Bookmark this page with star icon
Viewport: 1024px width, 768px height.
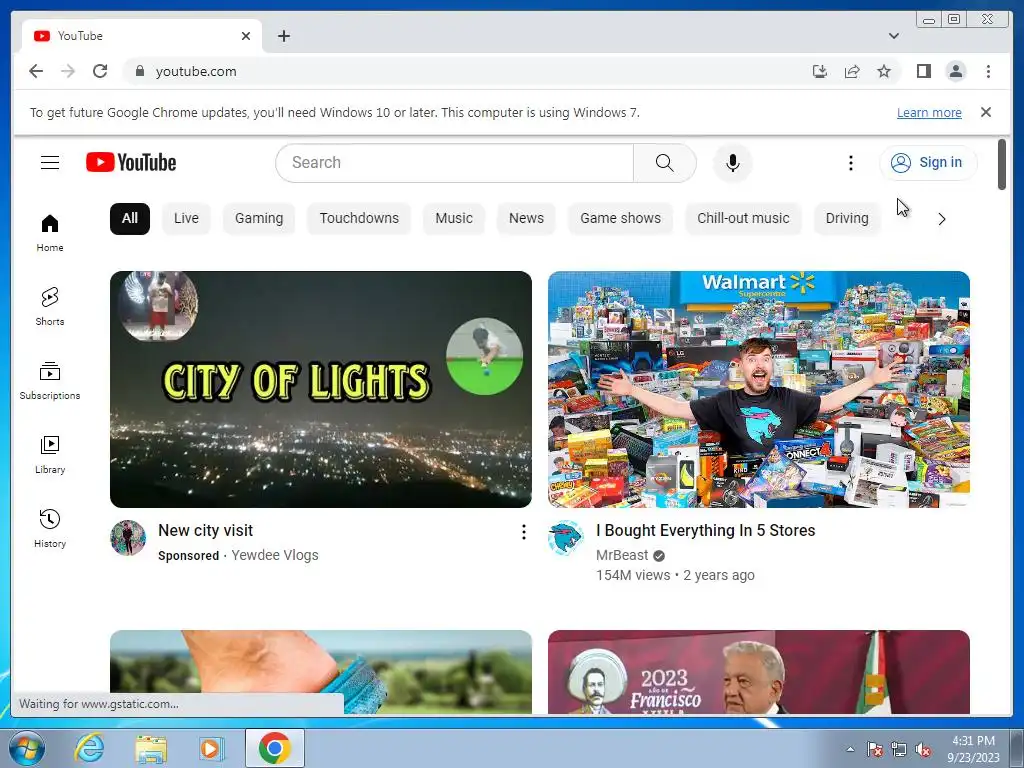pos(884,71)
